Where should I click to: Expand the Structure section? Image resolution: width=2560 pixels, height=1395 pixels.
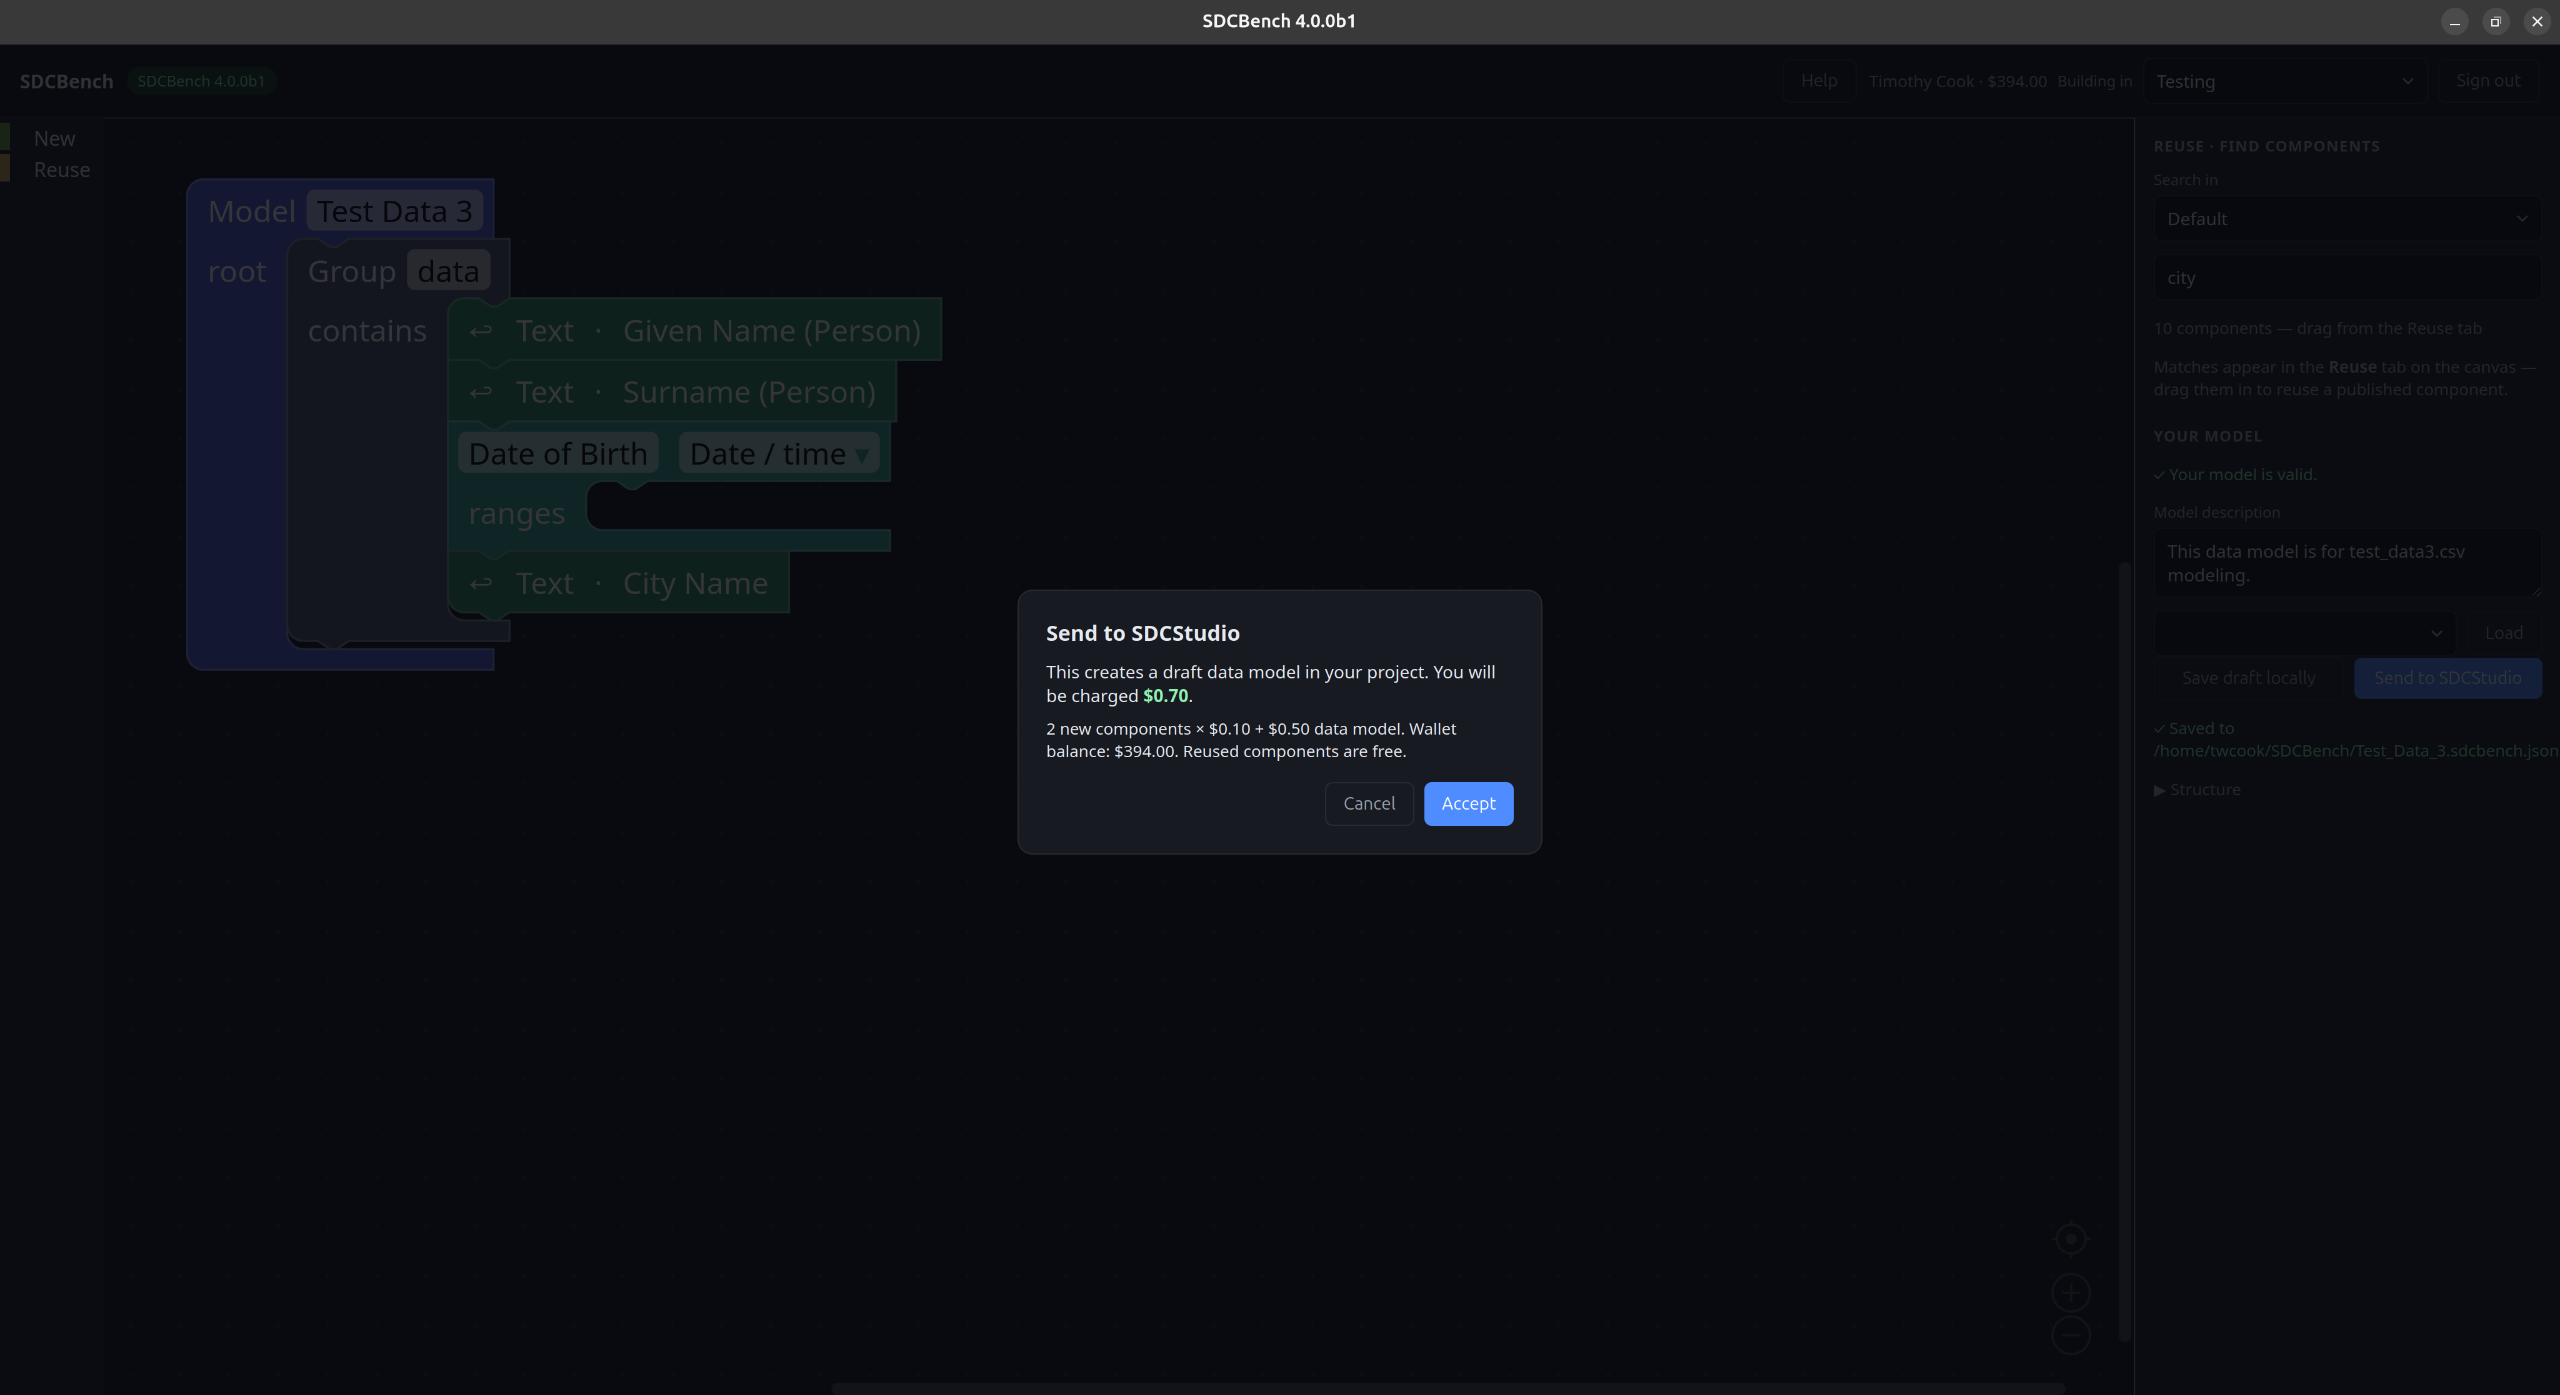point(2197,790)
